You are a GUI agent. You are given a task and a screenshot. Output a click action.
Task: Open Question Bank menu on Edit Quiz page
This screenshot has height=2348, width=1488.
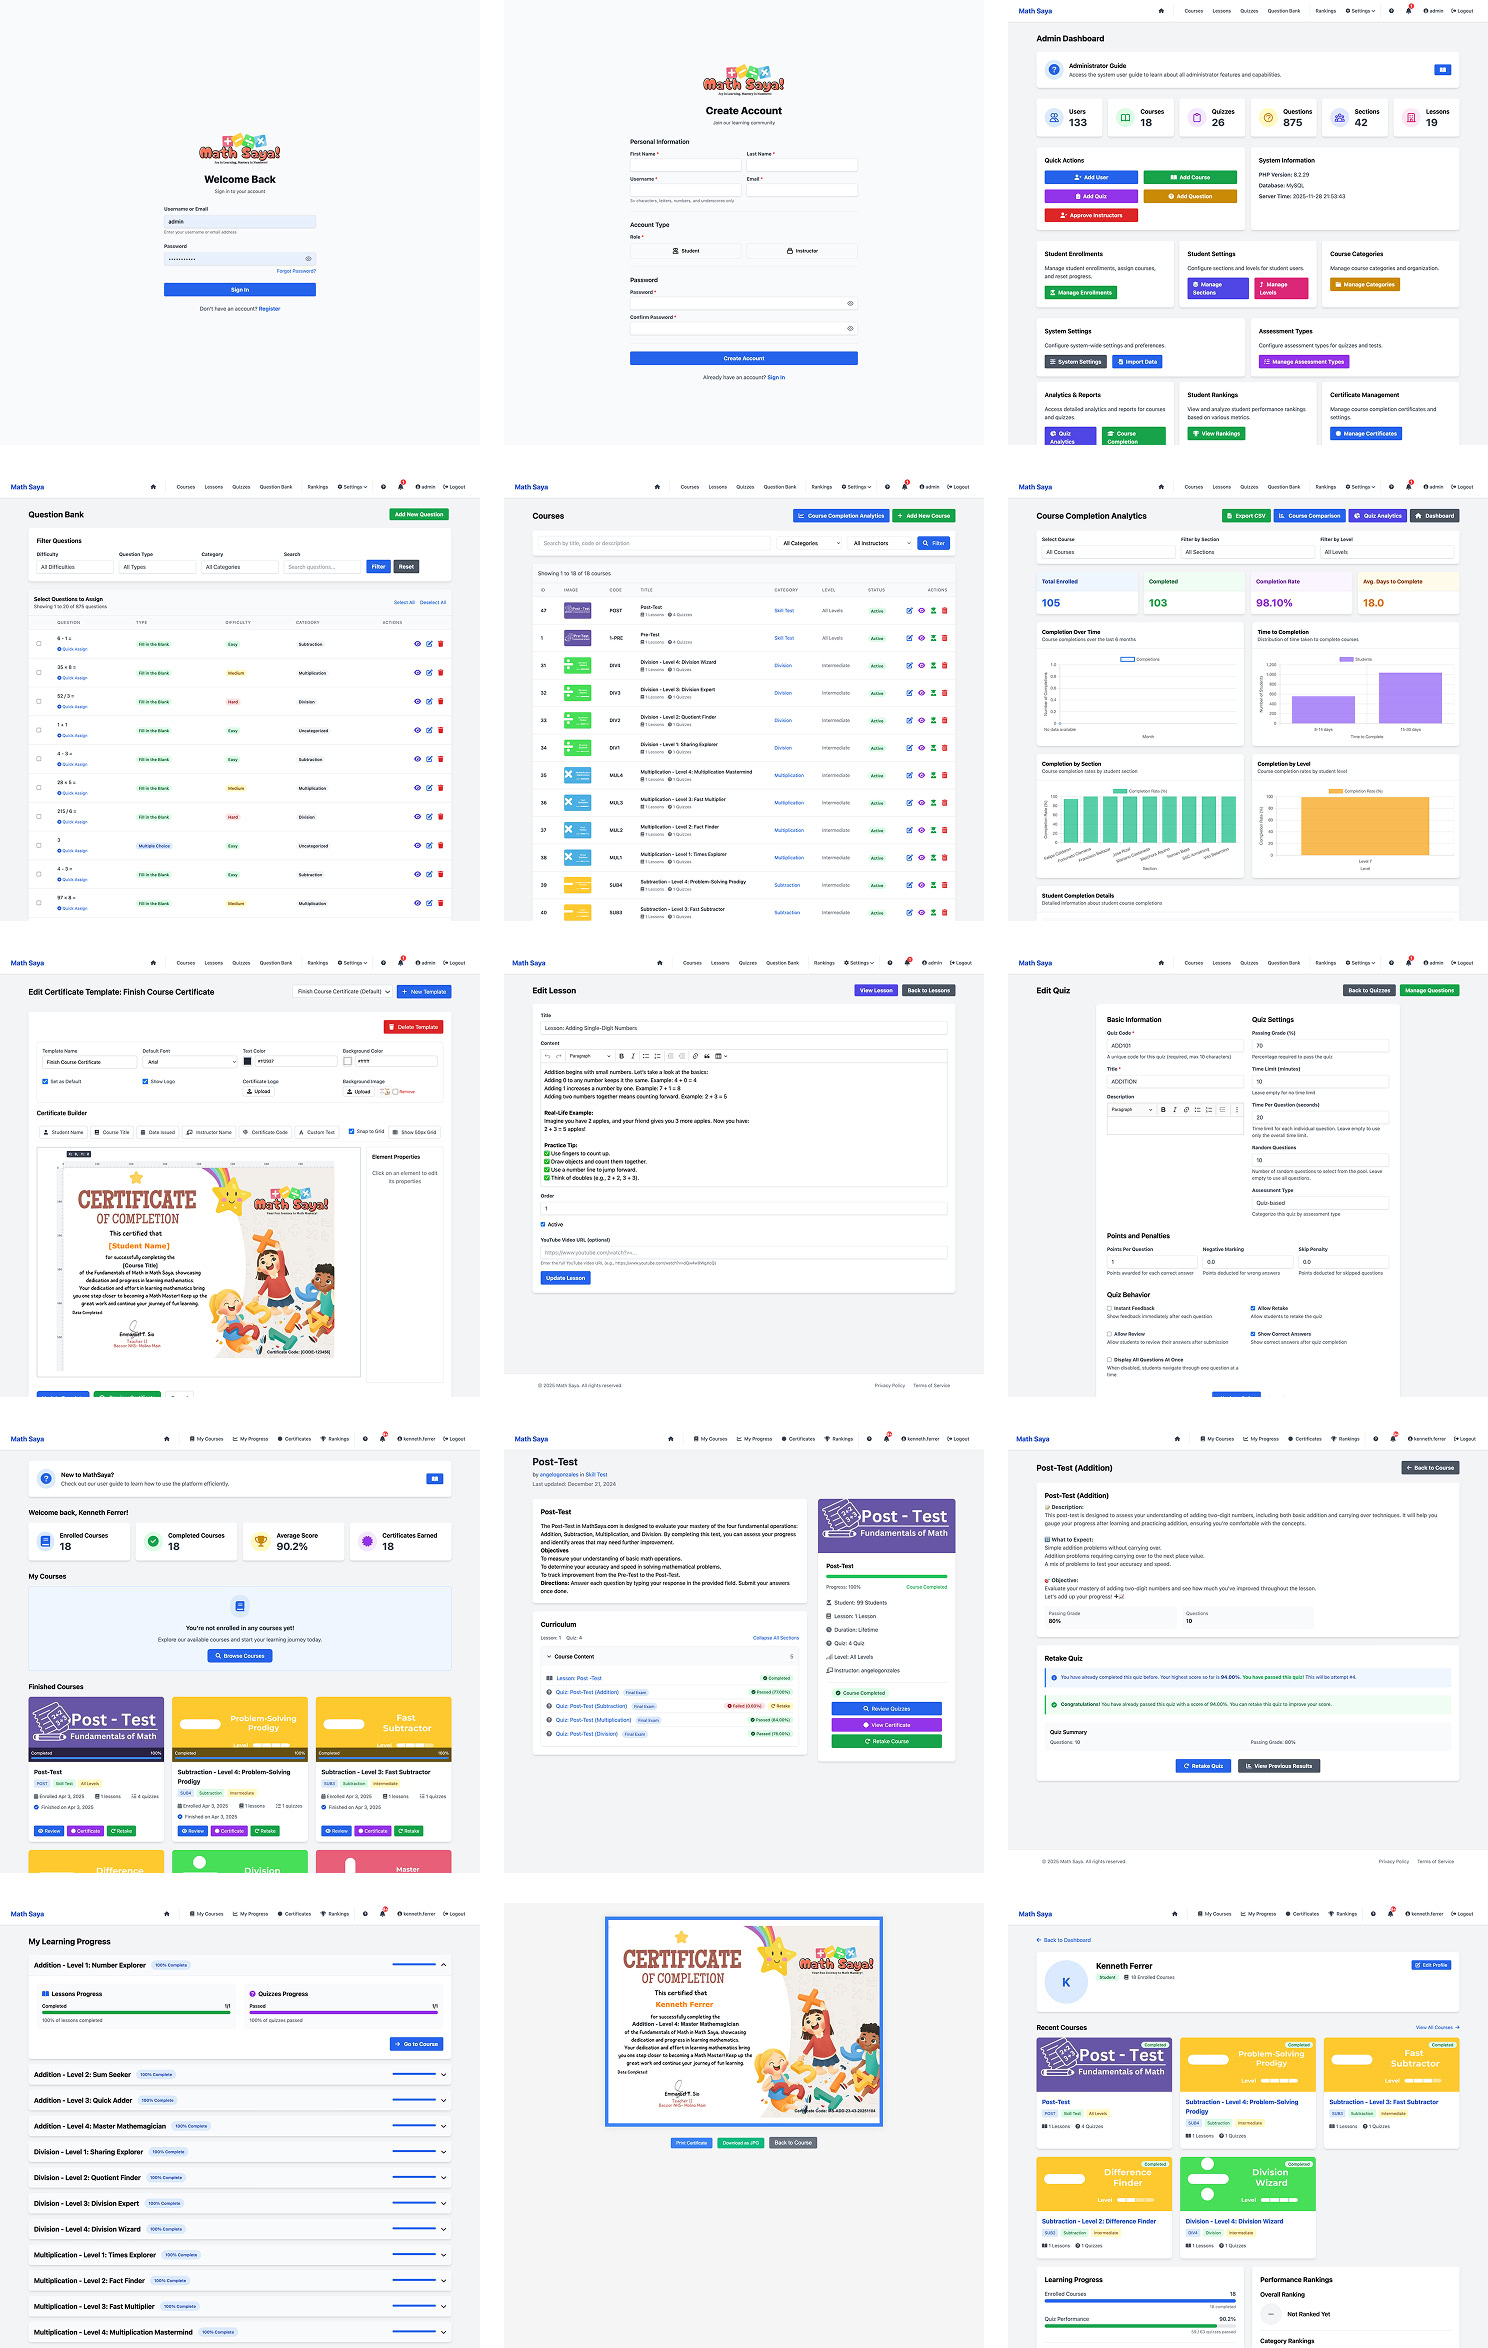[1284, 963]
